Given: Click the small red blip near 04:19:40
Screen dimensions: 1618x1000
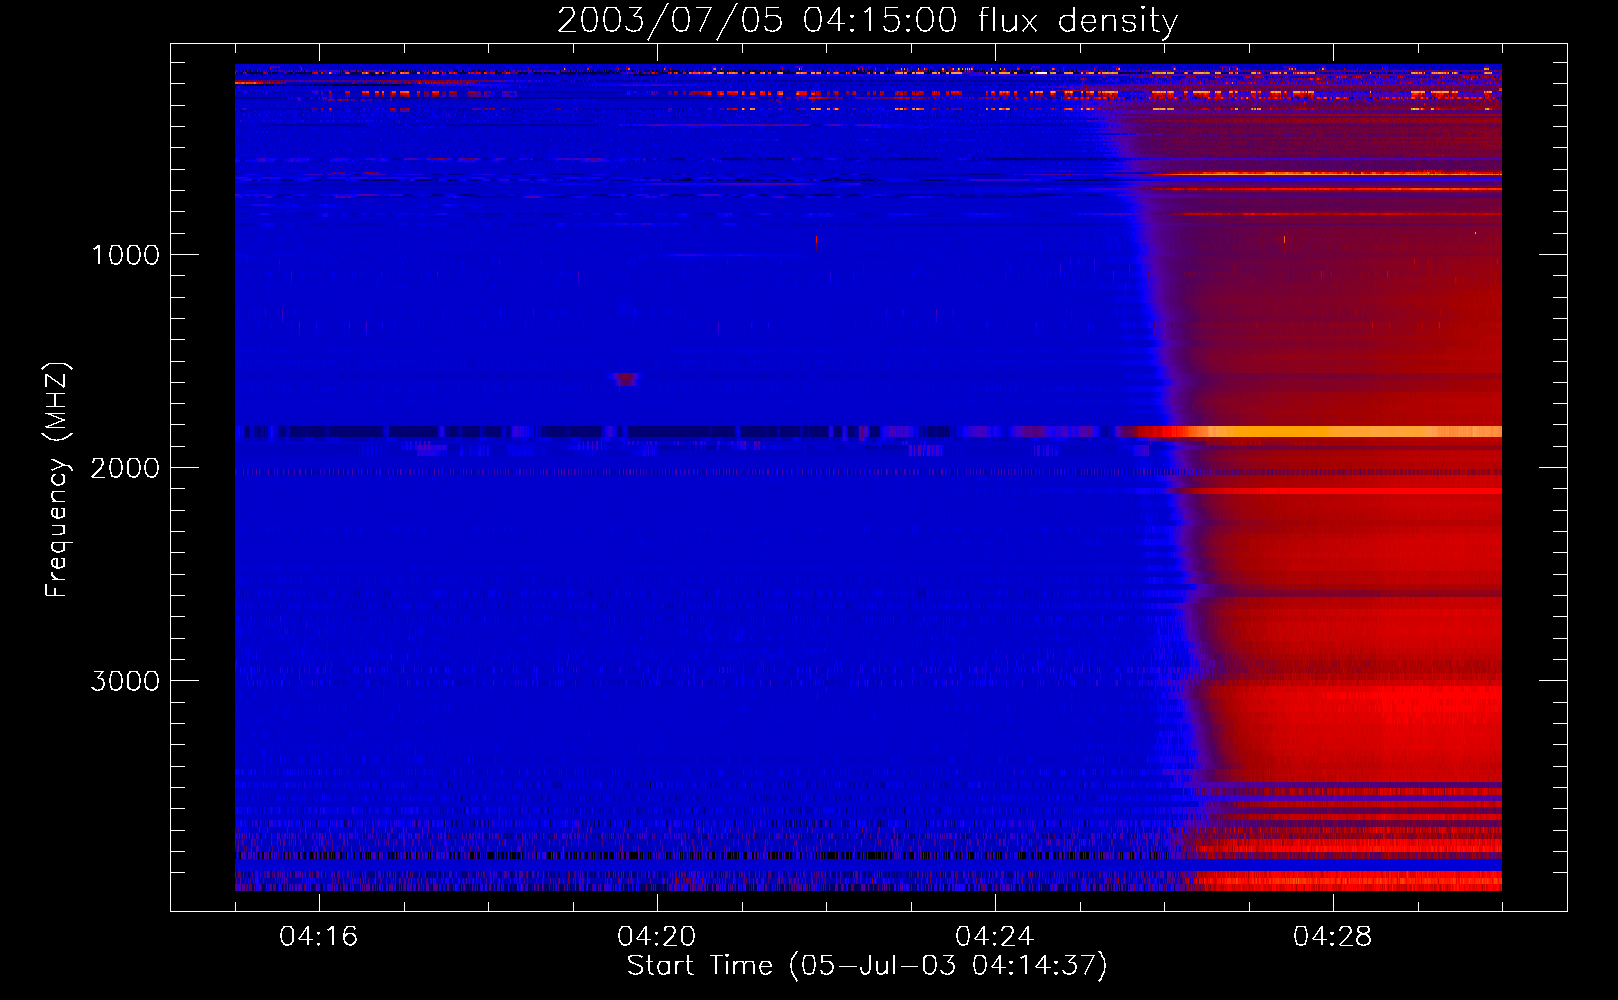Looking at the screenshot, I should 625,379.
